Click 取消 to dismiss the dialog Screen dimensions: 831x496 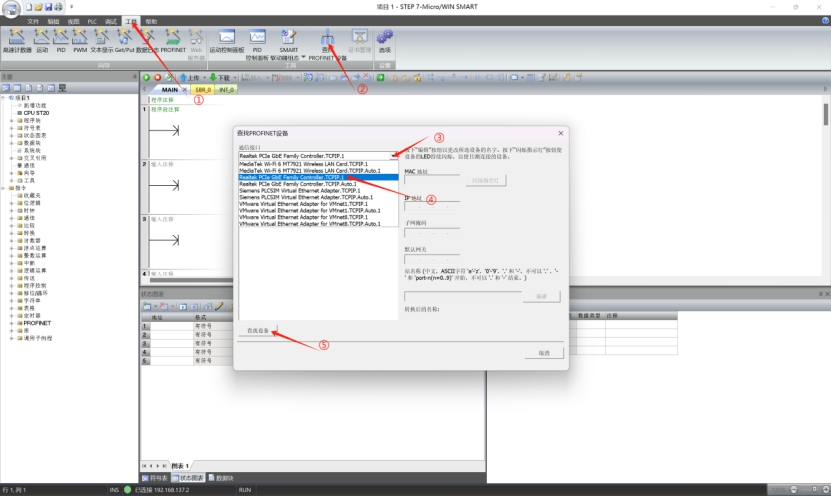coord(543,353)
